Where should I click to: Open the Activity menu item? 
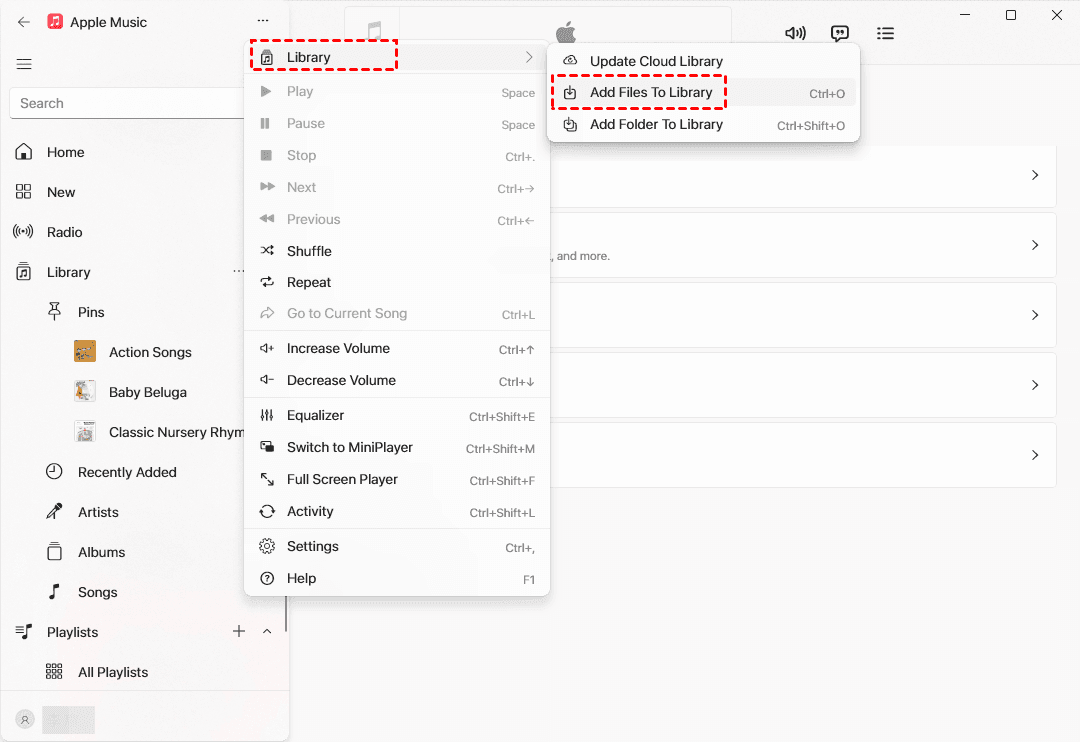[397, 511]
